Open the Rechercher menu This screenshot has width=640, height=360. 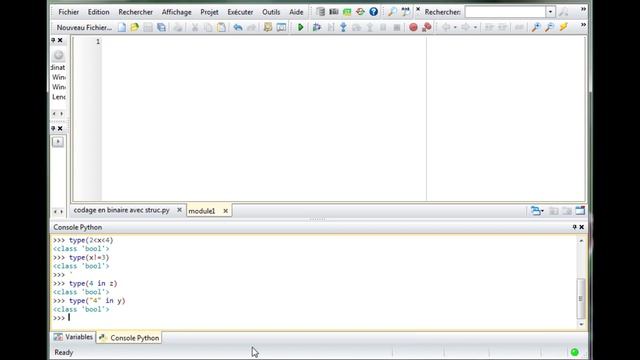(x=136, y=12)
